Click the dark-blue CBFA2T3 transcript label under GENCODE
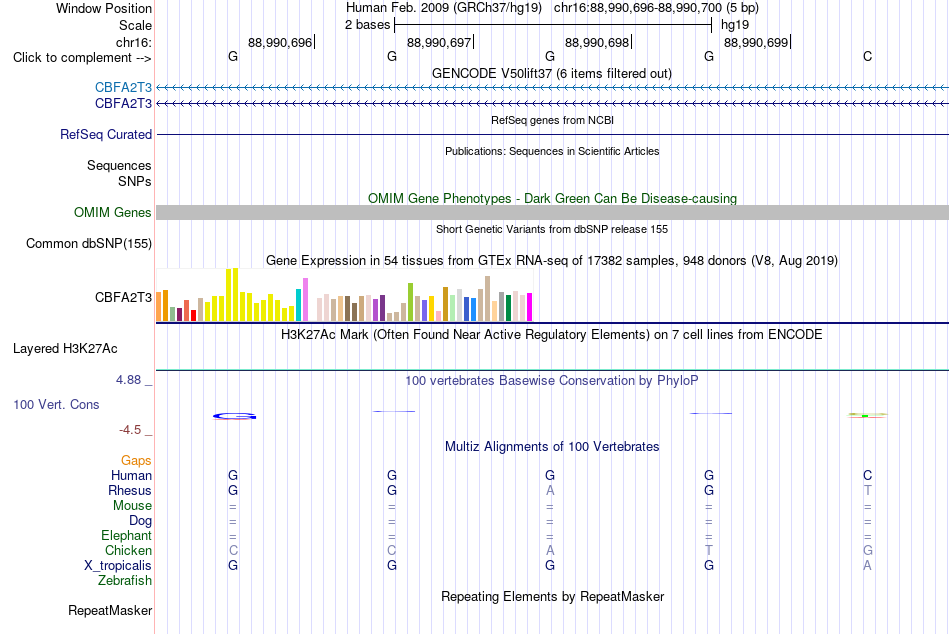The height and width of the screenshot is (634, 950). (x=123, y=104)
